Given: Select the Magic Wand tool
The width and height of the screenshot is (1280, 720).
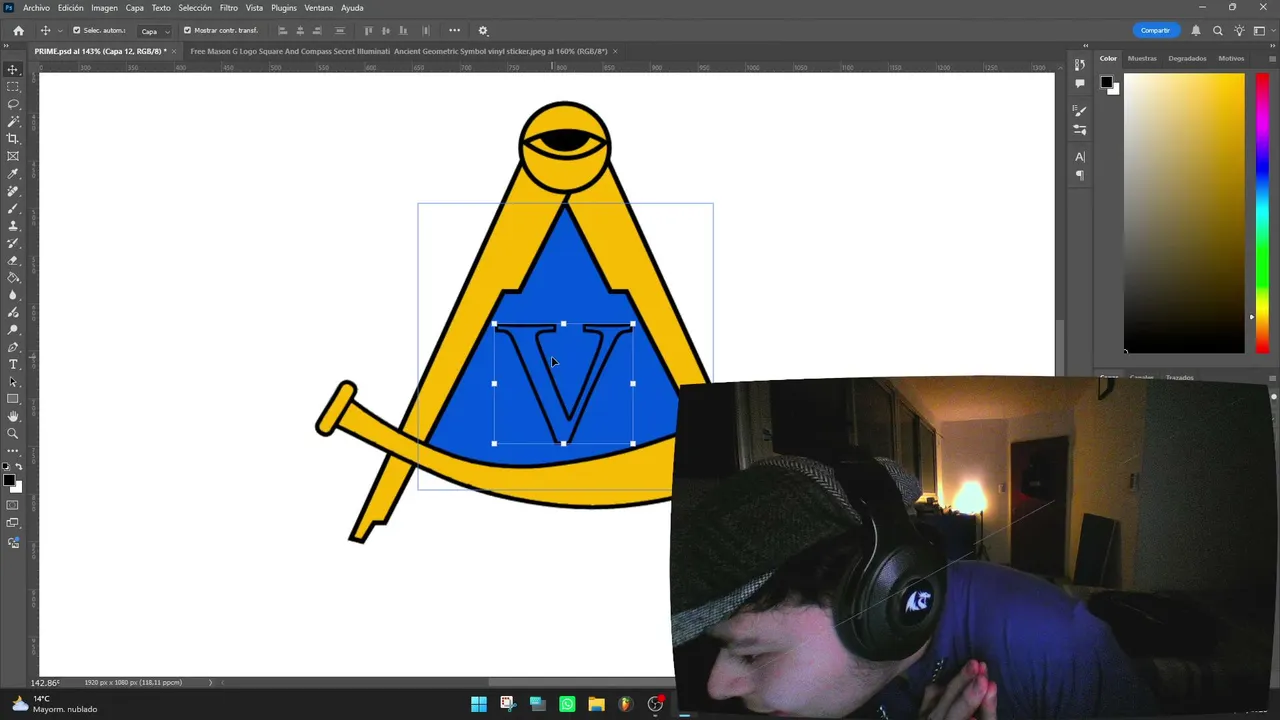Looking at the screenshot, I should click(x=13, y=121).
